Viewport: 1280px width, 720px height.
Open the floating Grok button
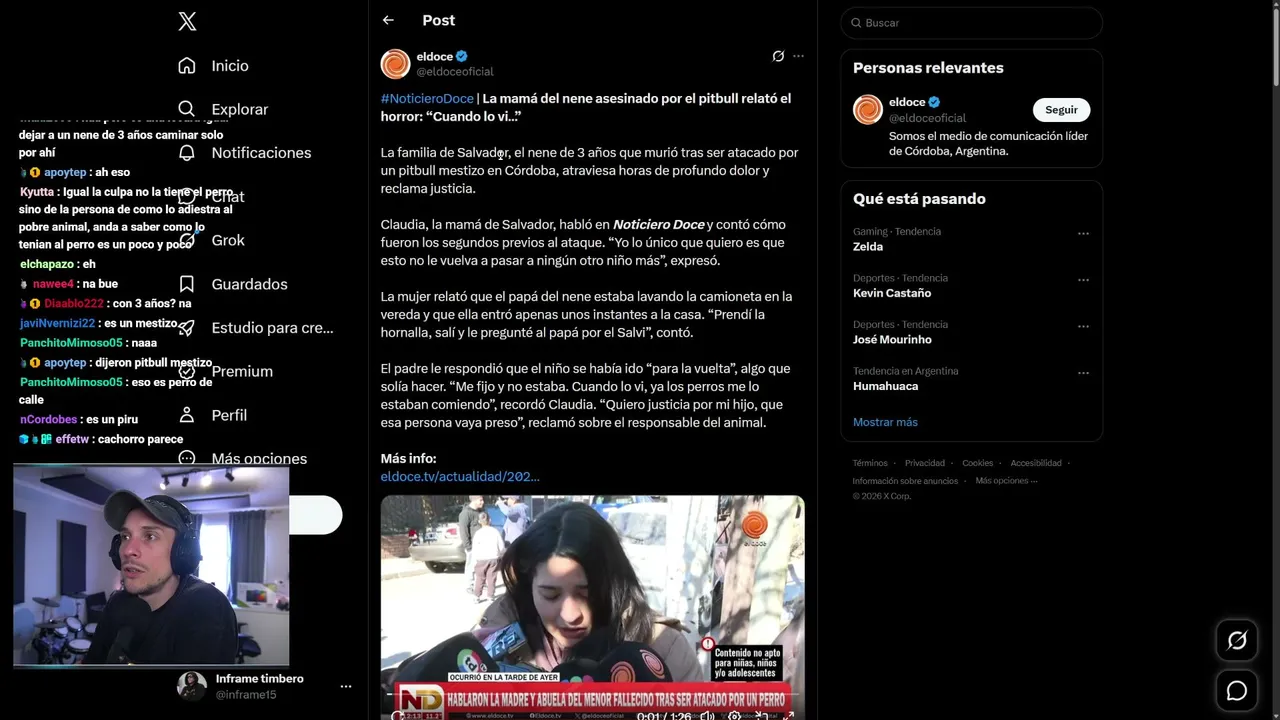[x=1237, y=641]
